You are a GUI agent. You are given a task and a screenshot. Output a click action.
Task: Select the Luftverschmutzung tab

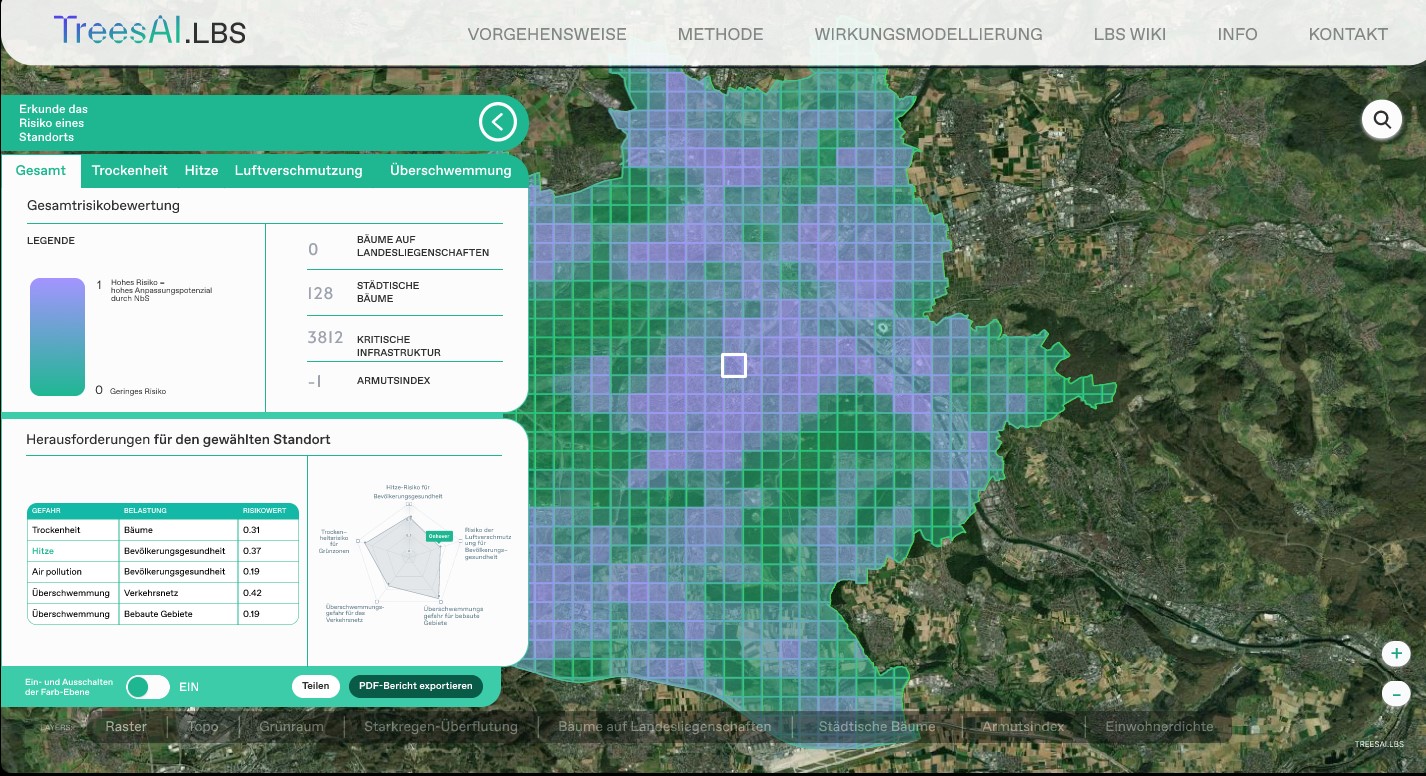[x=298, y=170]
